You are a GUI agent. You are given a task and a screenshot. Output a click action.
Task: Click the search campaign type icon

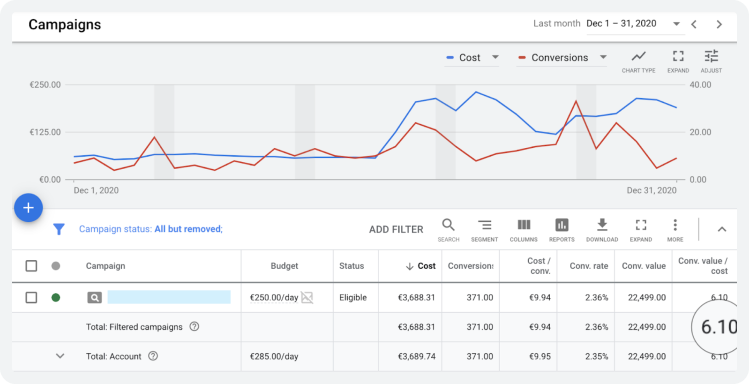[x=95, y=298]
